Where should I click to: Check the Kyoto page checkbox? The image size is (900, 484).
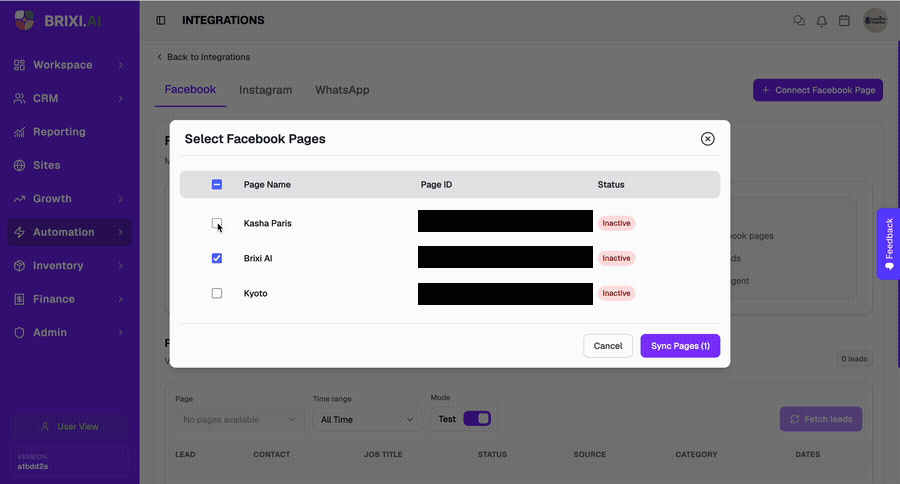216,293
